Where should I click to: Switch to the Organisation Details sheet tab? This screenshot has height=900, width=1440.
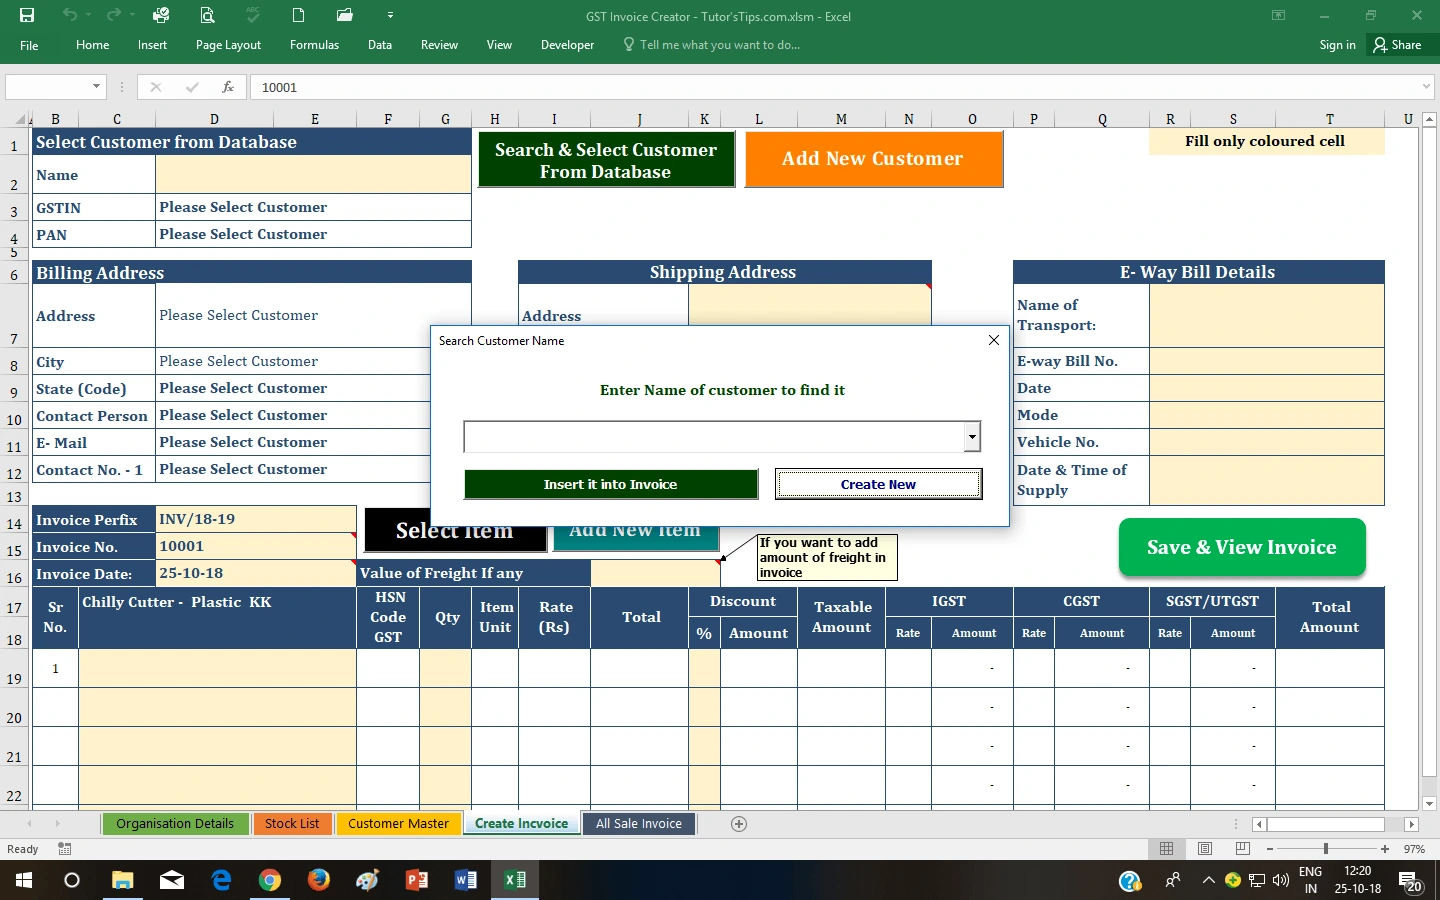pos(175,824)
